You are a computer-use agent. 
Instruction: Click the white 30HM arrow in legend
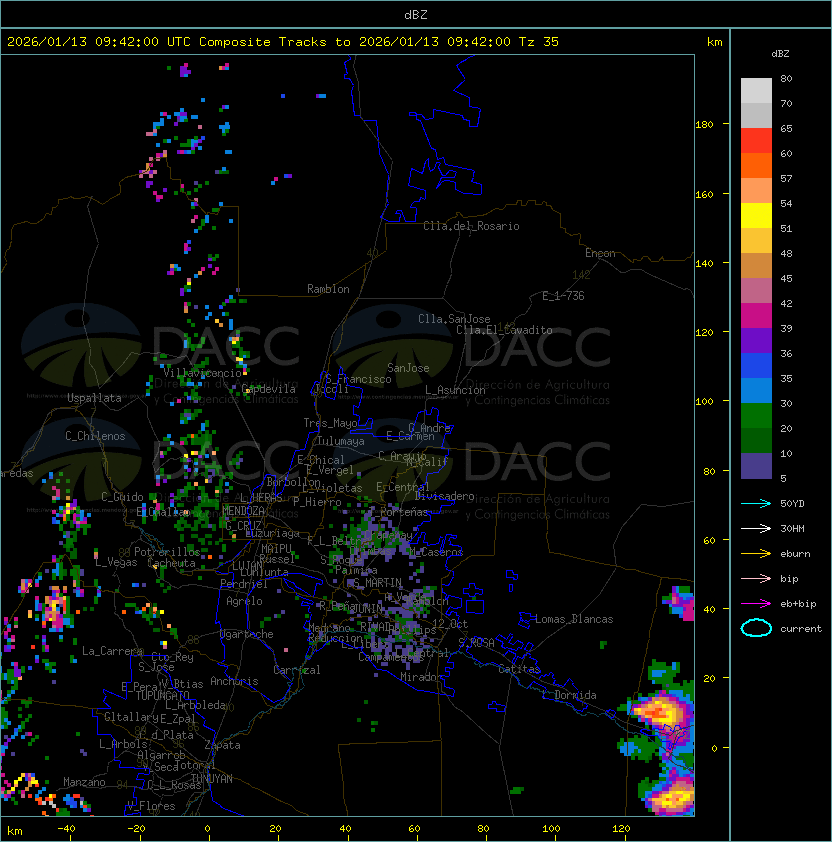pos(756,528)
